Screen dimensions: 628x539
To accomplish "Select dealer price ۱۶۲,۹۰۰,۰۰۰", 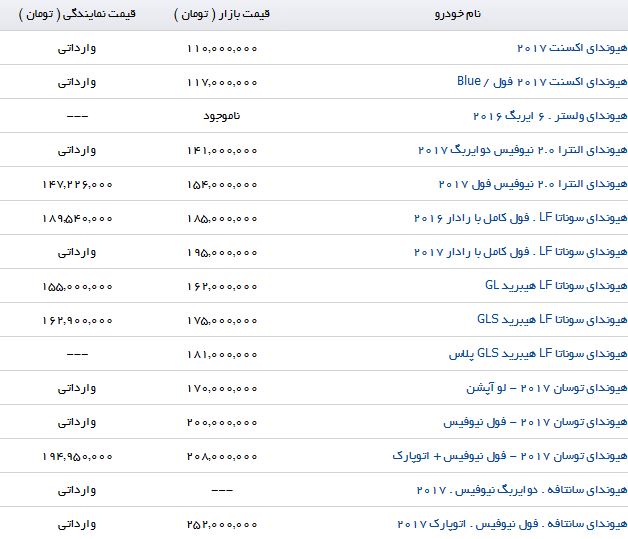I will [x=77, y=321].
